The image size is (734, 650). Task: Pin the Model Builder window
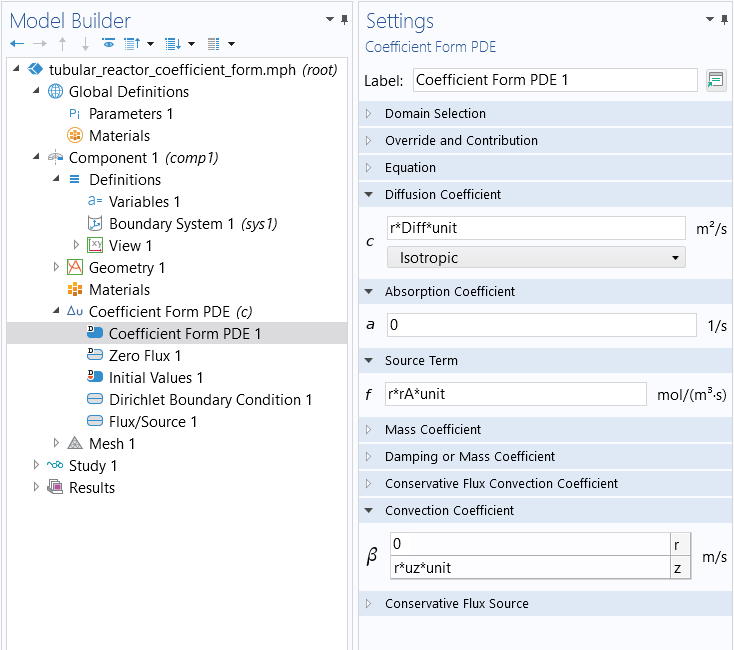345,20
